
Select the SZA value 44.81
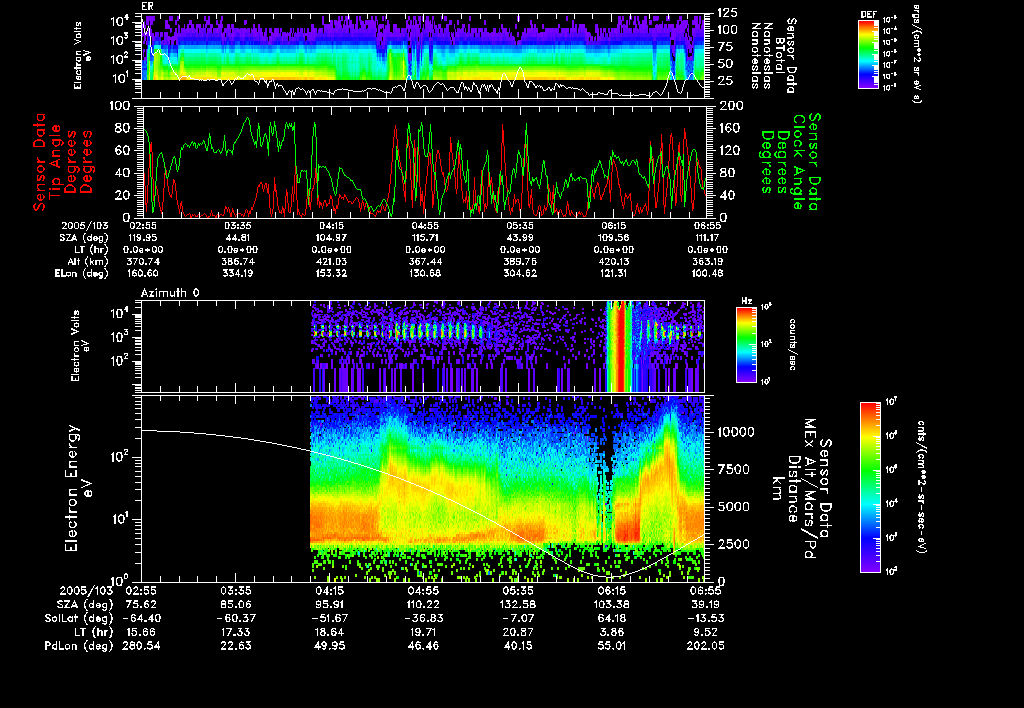(x=236, y=238)
